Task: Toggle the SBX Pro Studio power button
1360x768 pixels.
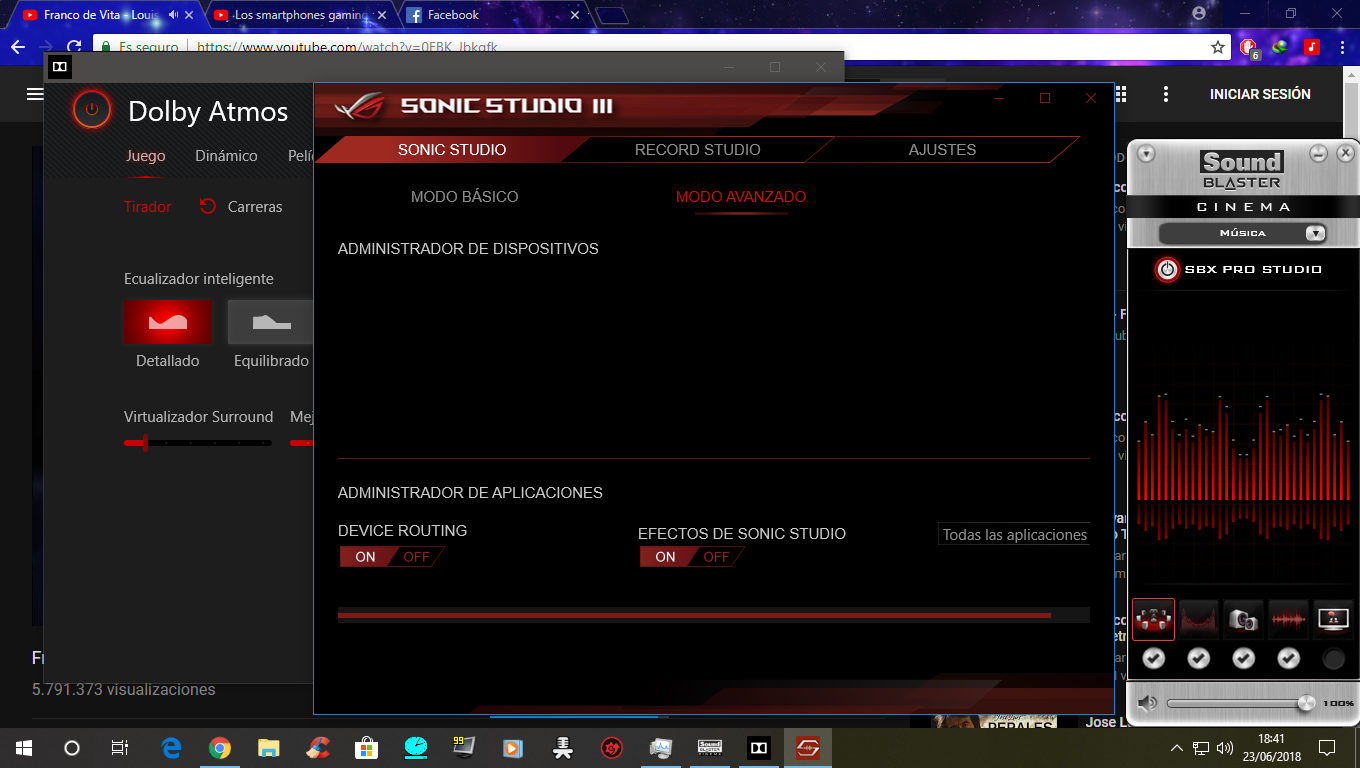Action: 1167,269
